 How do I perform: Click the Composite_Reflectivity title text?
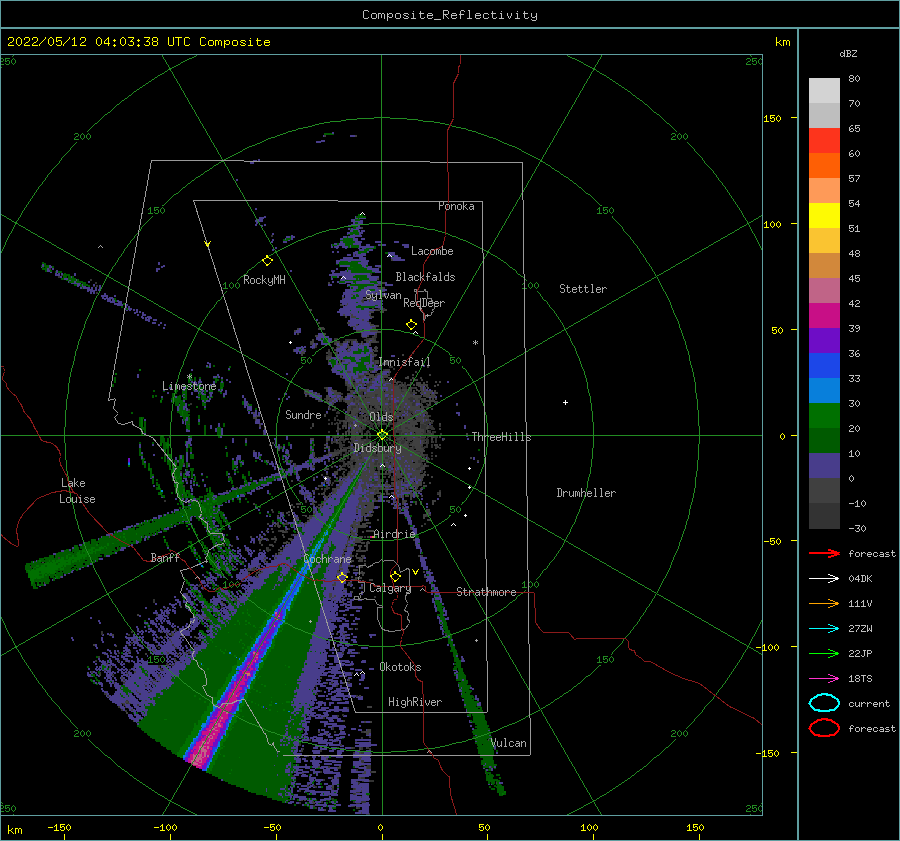449,15
